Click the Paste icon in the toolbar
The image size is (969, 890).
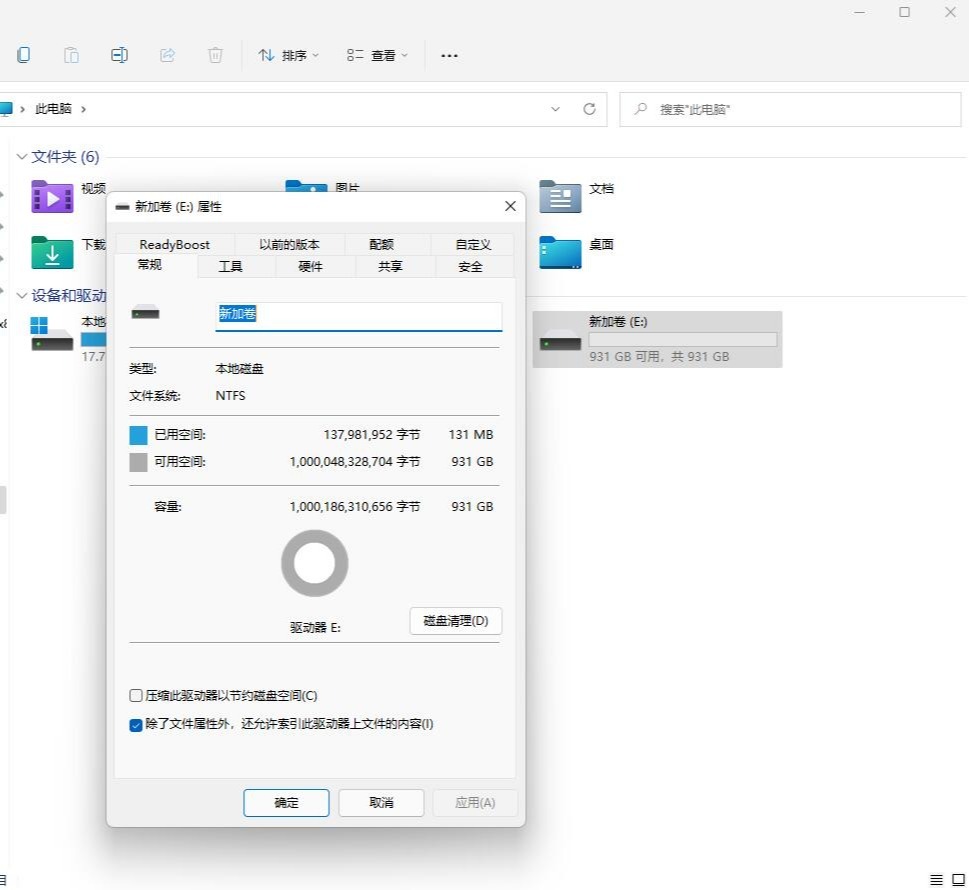pos(71,55)
